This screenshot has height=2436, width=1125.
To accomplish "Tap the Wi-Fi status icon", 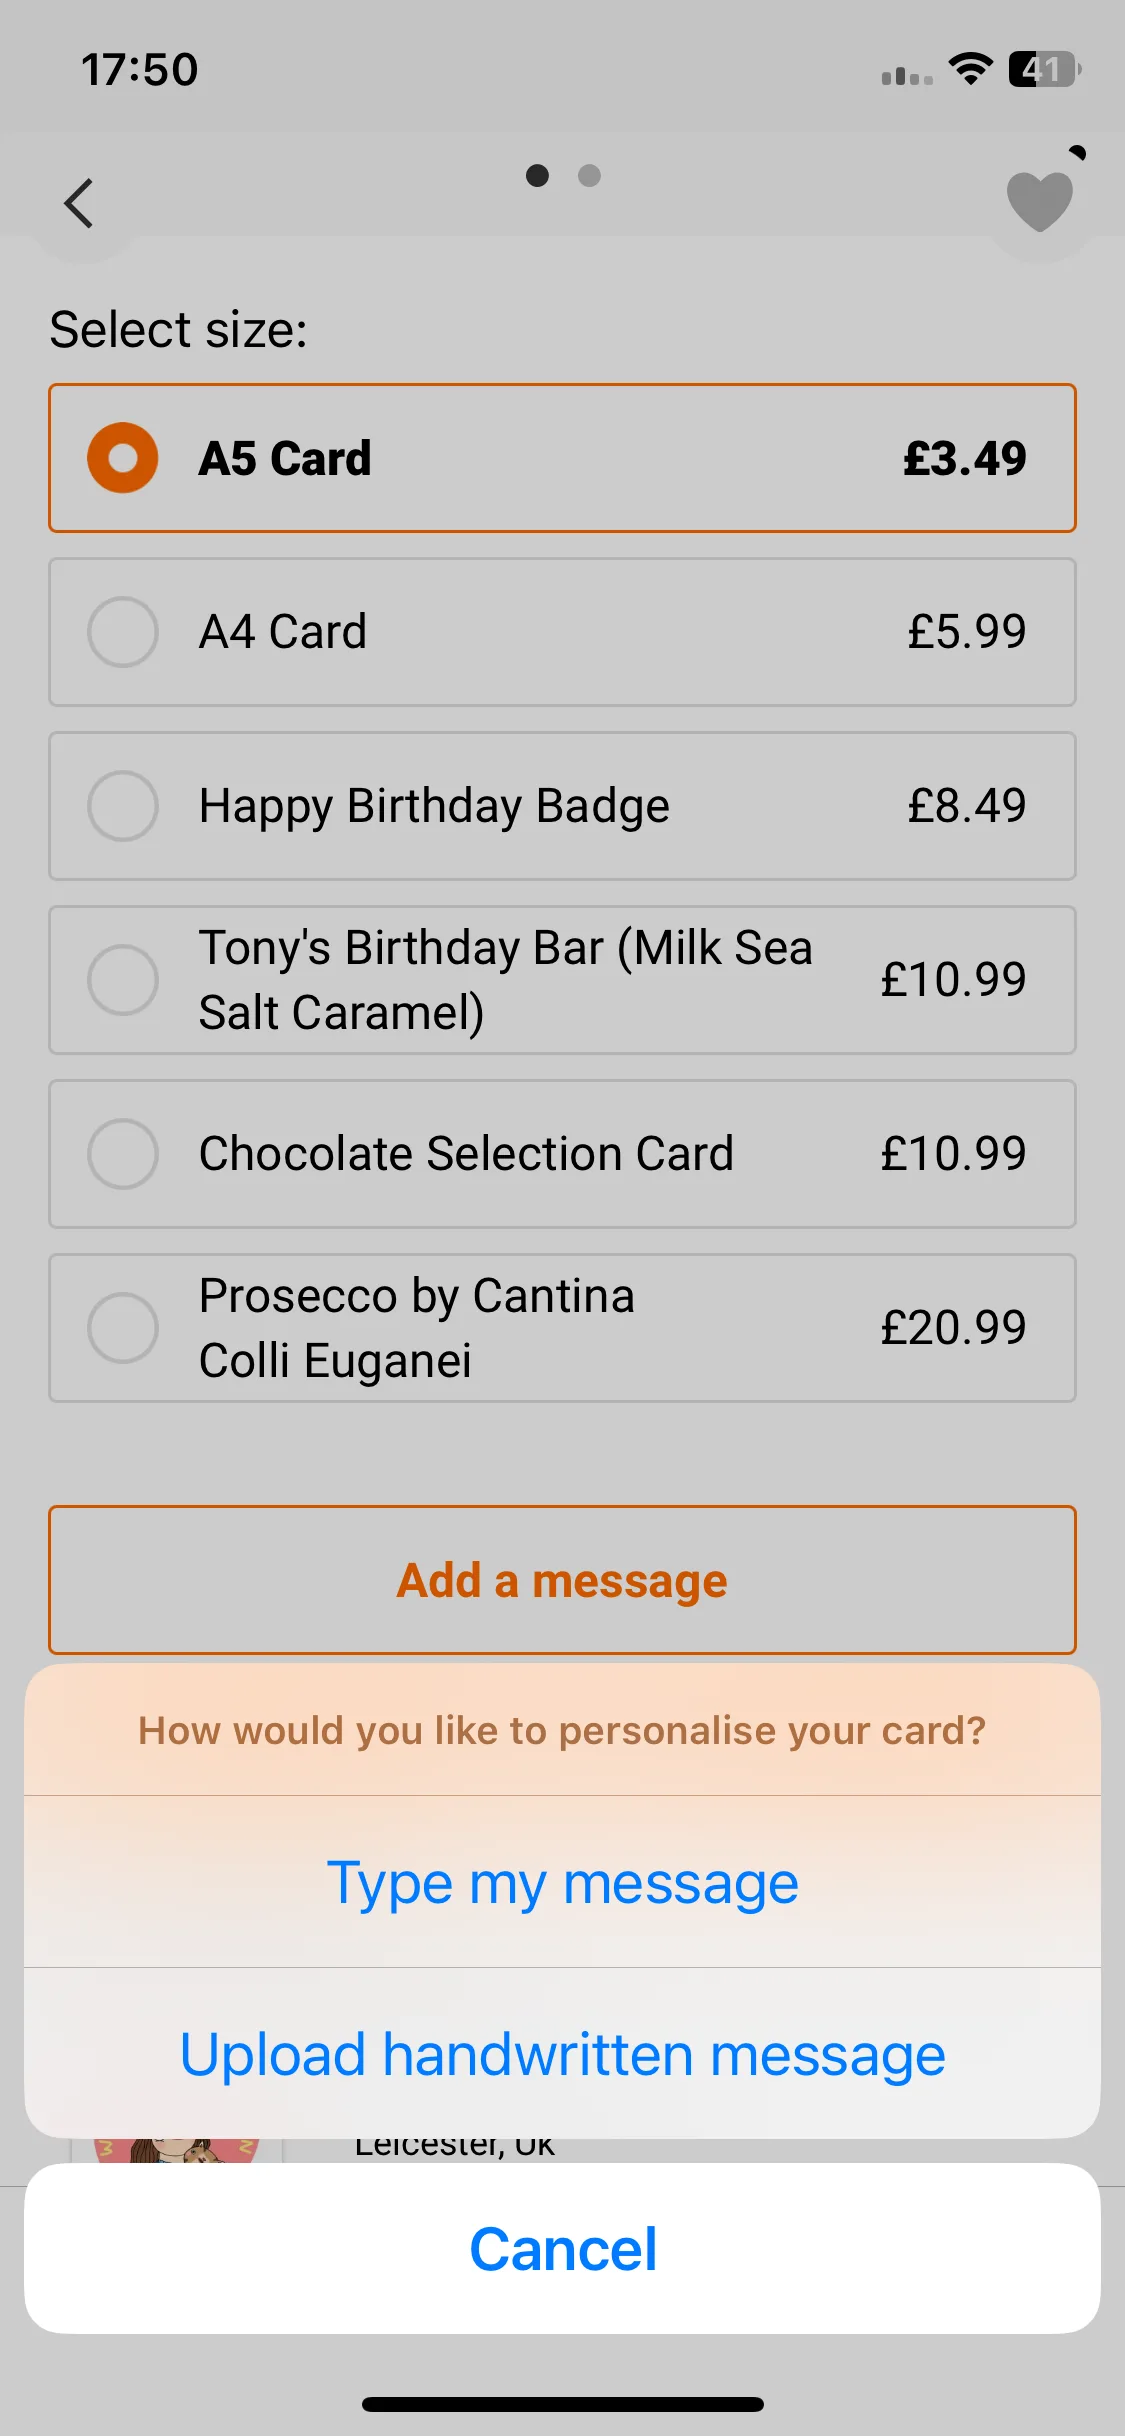I will pos(969,69).
